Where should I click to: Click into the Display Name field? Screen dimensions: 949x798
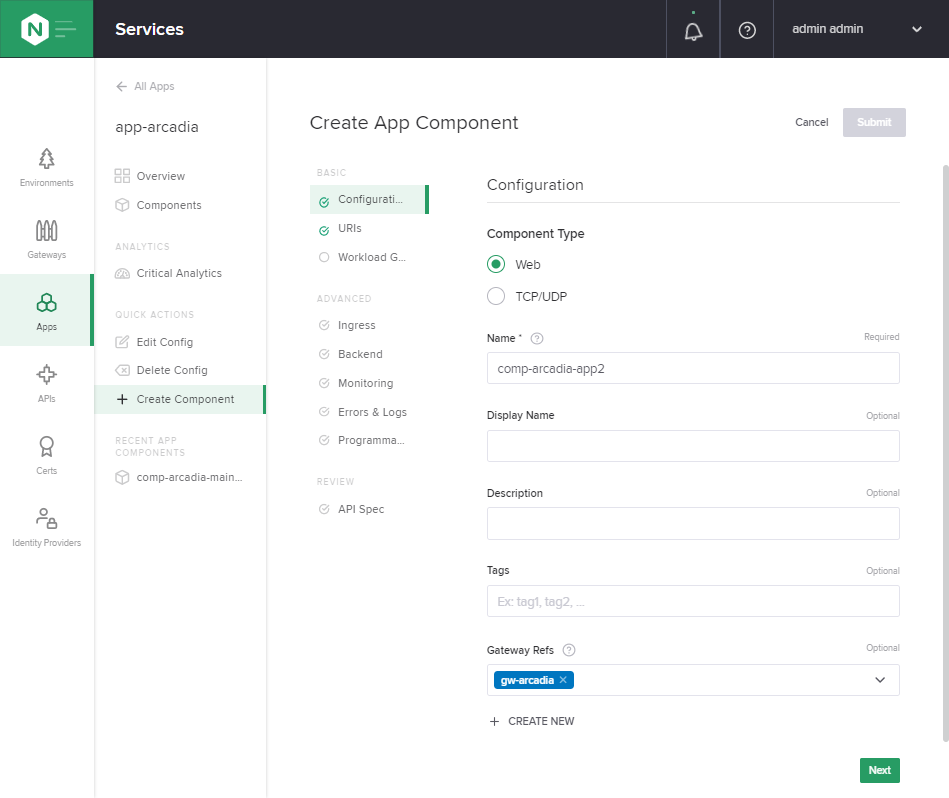coord(693,446)
